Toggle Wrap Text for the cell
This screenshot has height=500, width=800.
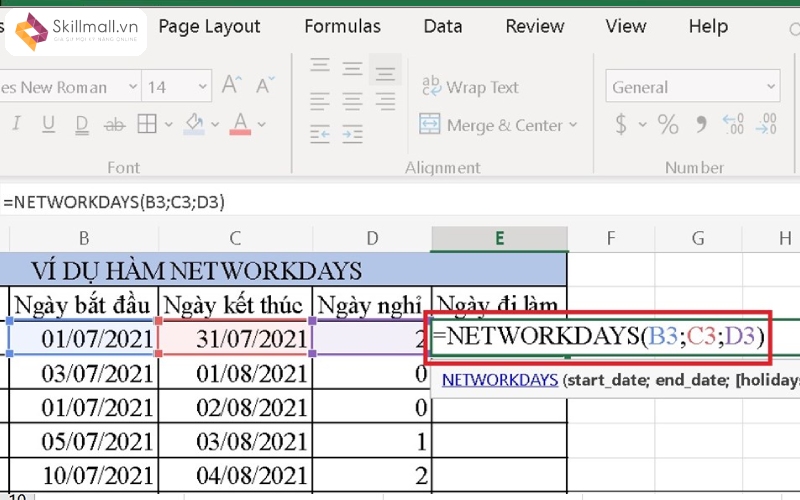[x=470, y=87]
